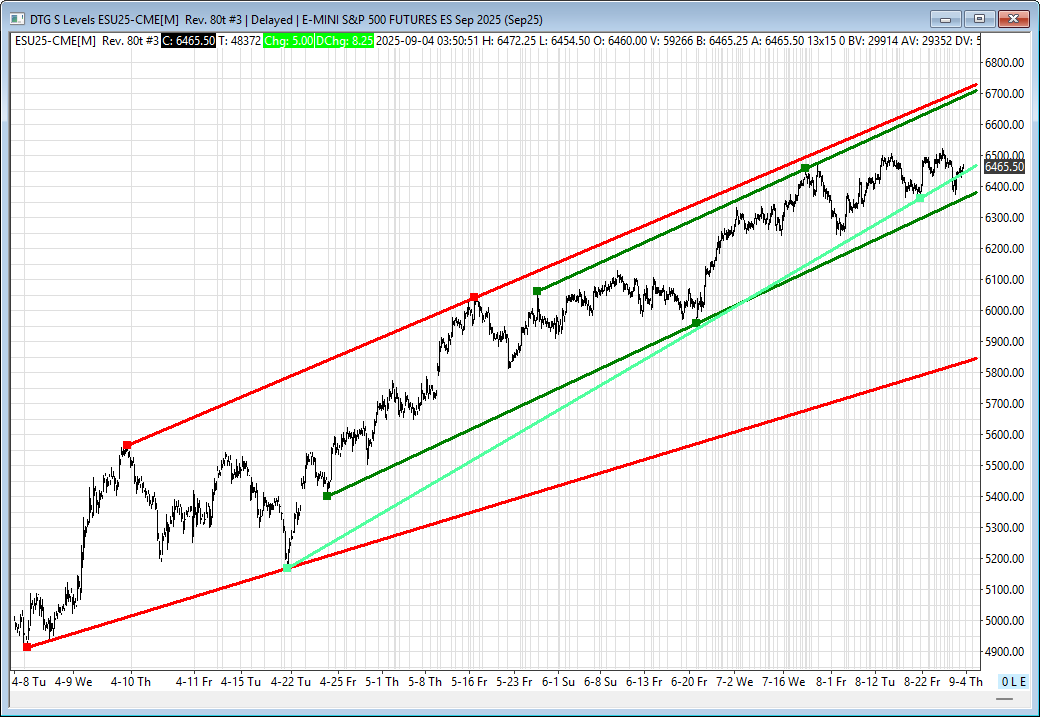Click 'O: 6460.00' in the header line
1040x717 pixels.
(x=620, y=40)
